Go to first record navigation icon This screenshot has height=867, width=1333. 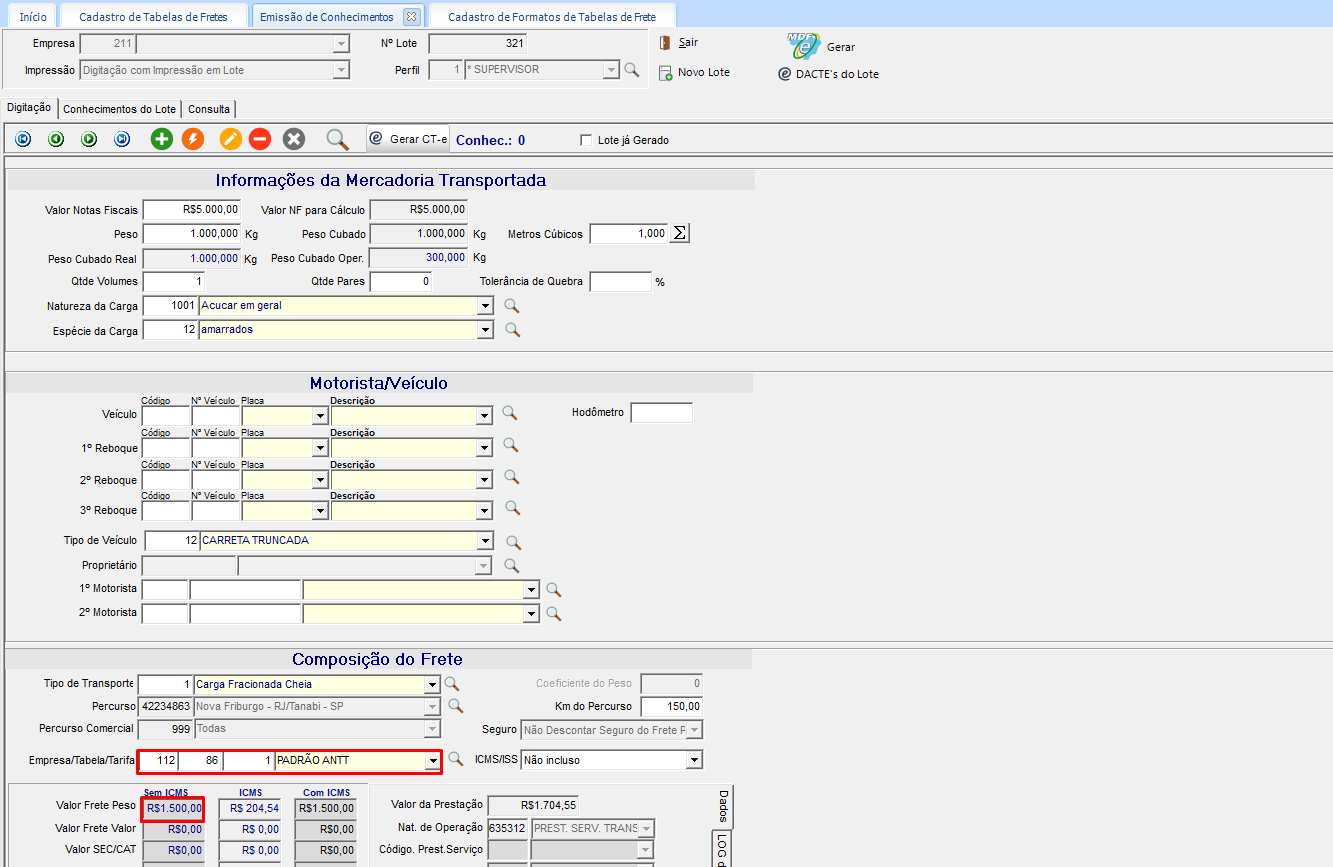(23, 140)
